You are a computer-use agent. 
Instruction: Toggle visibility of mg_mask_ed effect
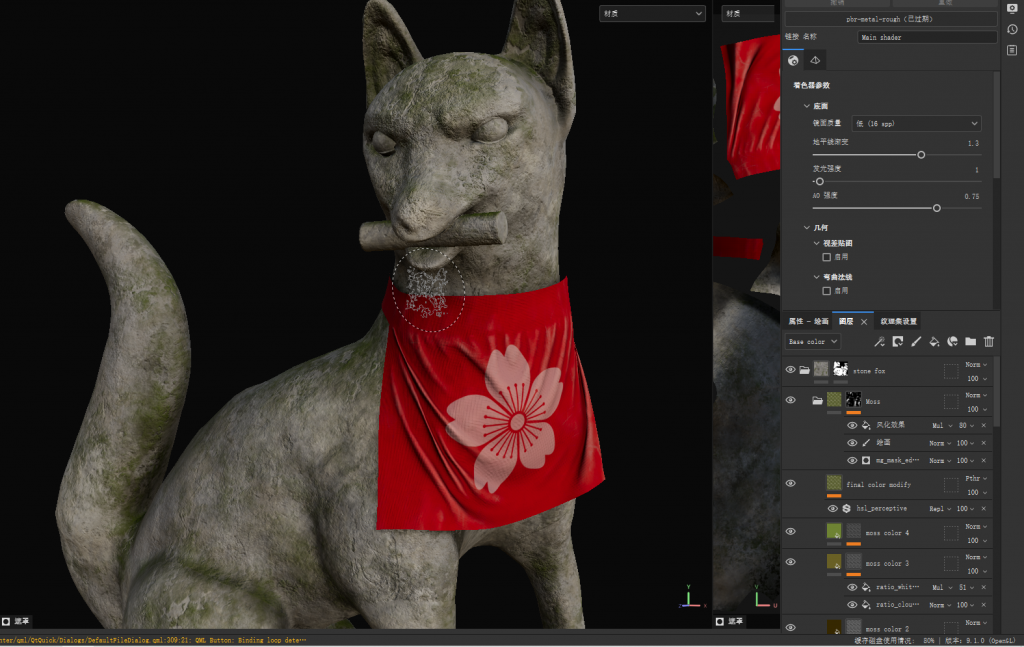point(852,460)
